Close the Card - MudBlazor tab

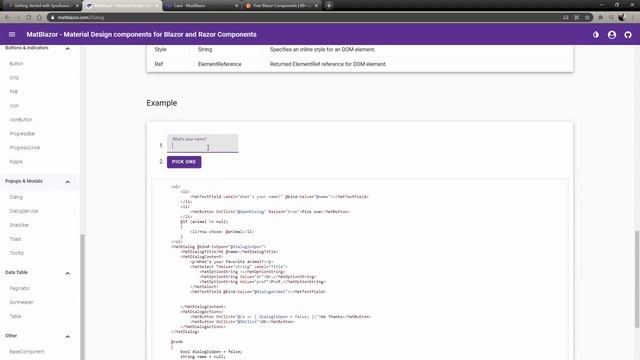pyautogui.click(x=236, y=6)
